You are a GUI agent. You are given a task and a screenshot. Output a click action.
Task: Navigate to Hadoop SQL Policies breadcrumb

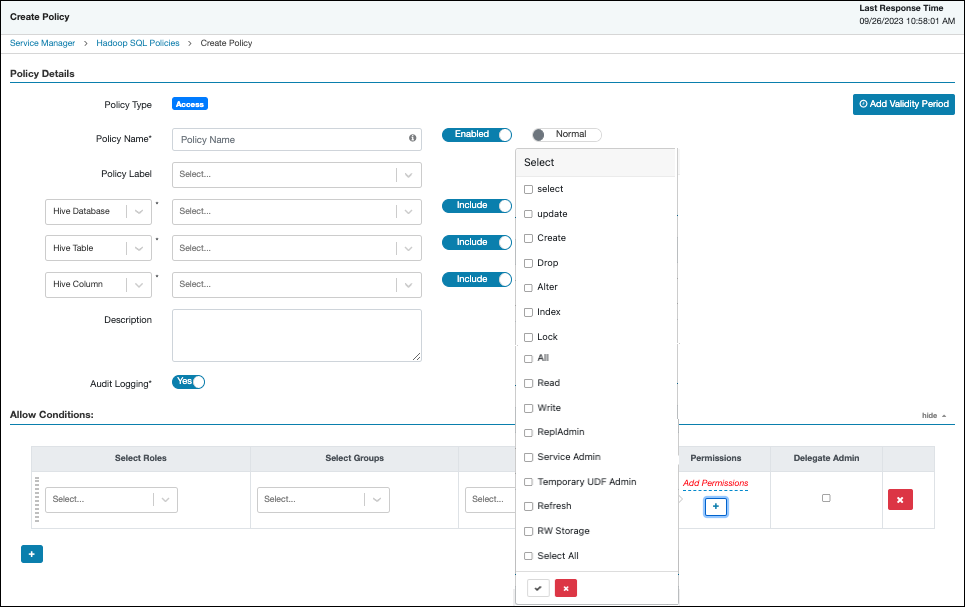(138, 43)
